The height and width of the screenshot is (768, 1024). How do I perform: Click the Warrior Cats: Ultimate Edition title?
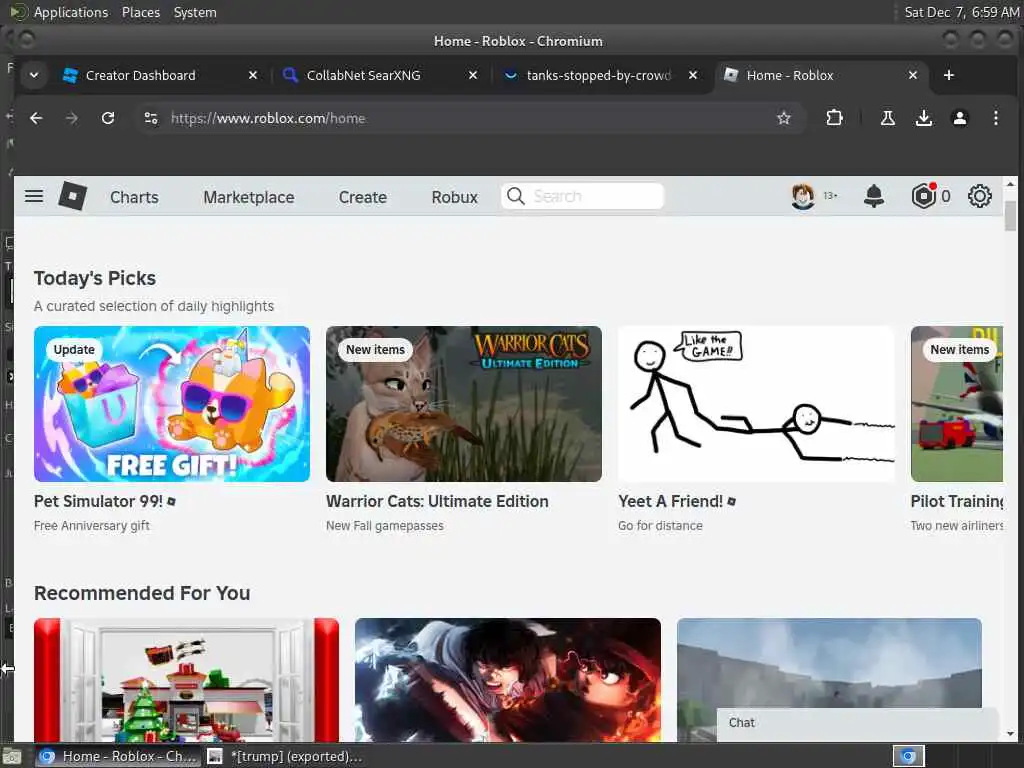[437, 501]
